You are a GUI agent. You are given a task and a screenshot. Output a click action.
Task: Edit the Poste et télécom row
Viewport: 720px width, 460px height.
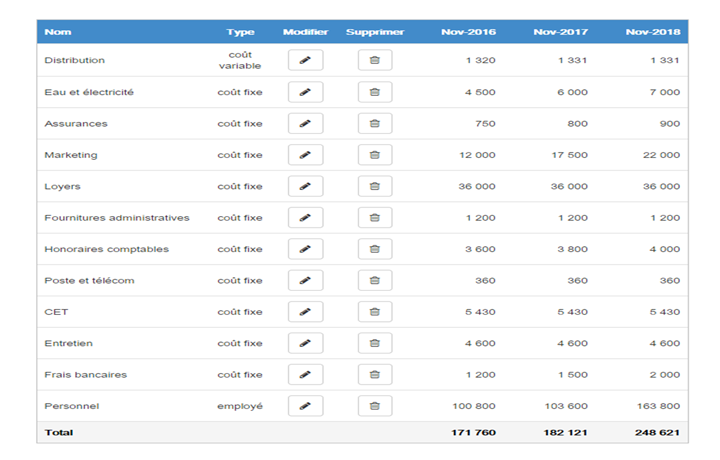pyautogui.click(x=305, y=280)
